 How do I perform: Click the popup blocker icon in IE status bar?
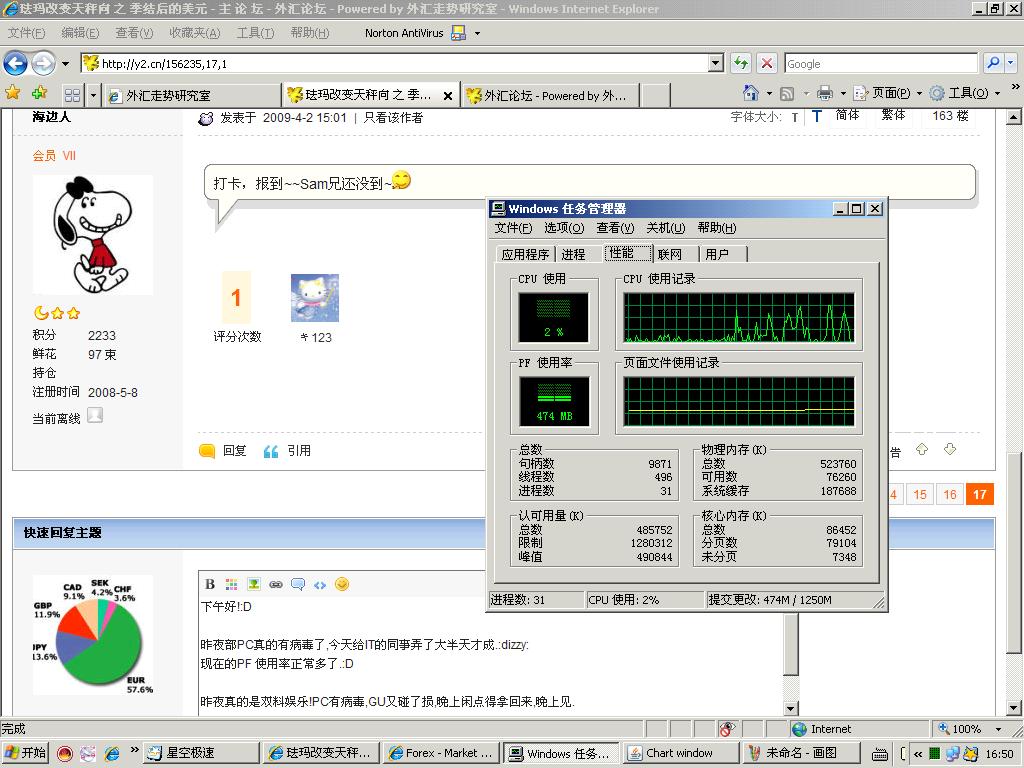727,729
